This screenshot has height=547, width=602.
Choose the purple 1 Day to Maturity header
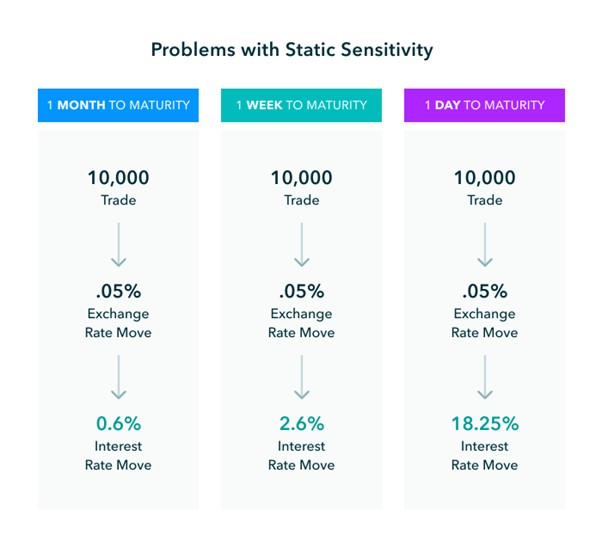484,105
